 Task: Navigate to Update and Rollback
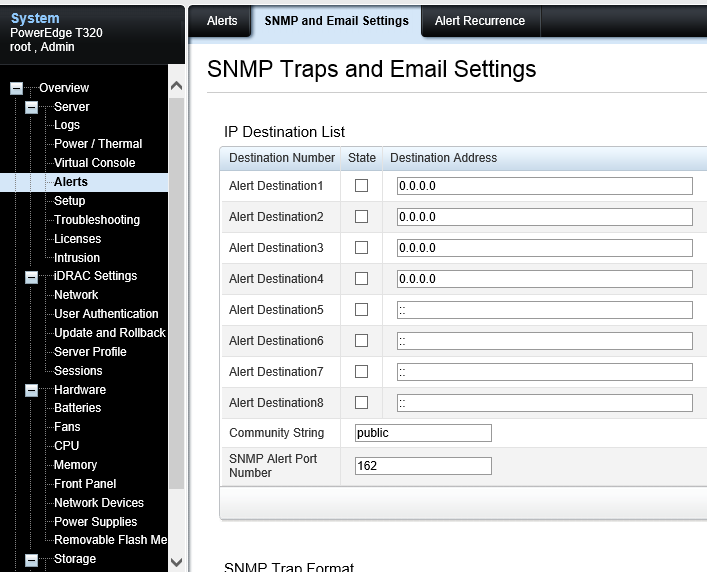pyautogui.click(x=110, y=333)
